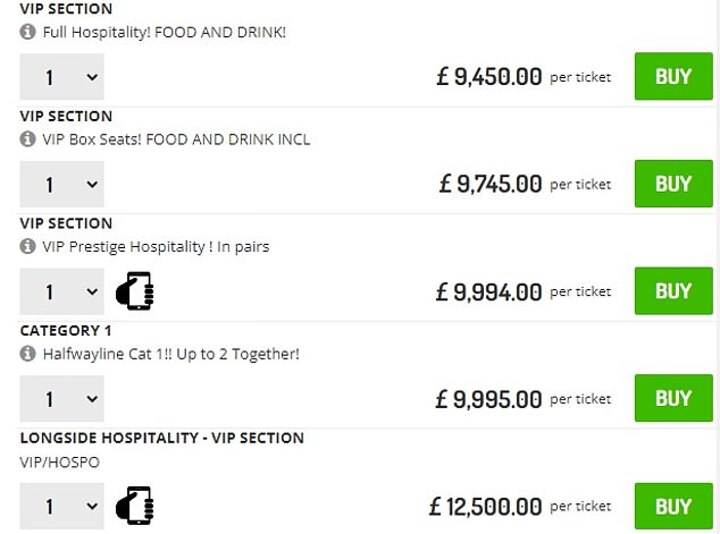Viewport: 720px width, 534px height.
Task: Buy the £12,500.00 Longside Hospitality ticket
Action: 673,506
